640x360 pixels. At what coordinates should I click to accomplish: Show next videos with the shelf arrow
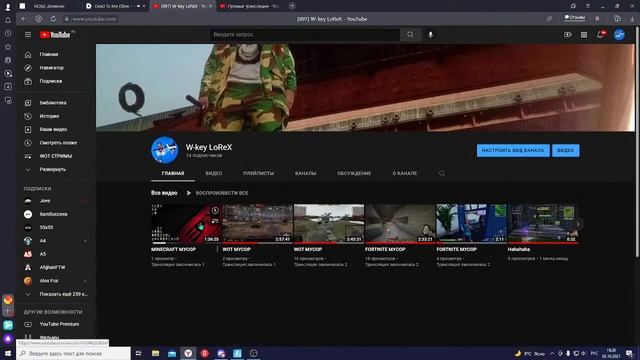[x=578, y=224]
